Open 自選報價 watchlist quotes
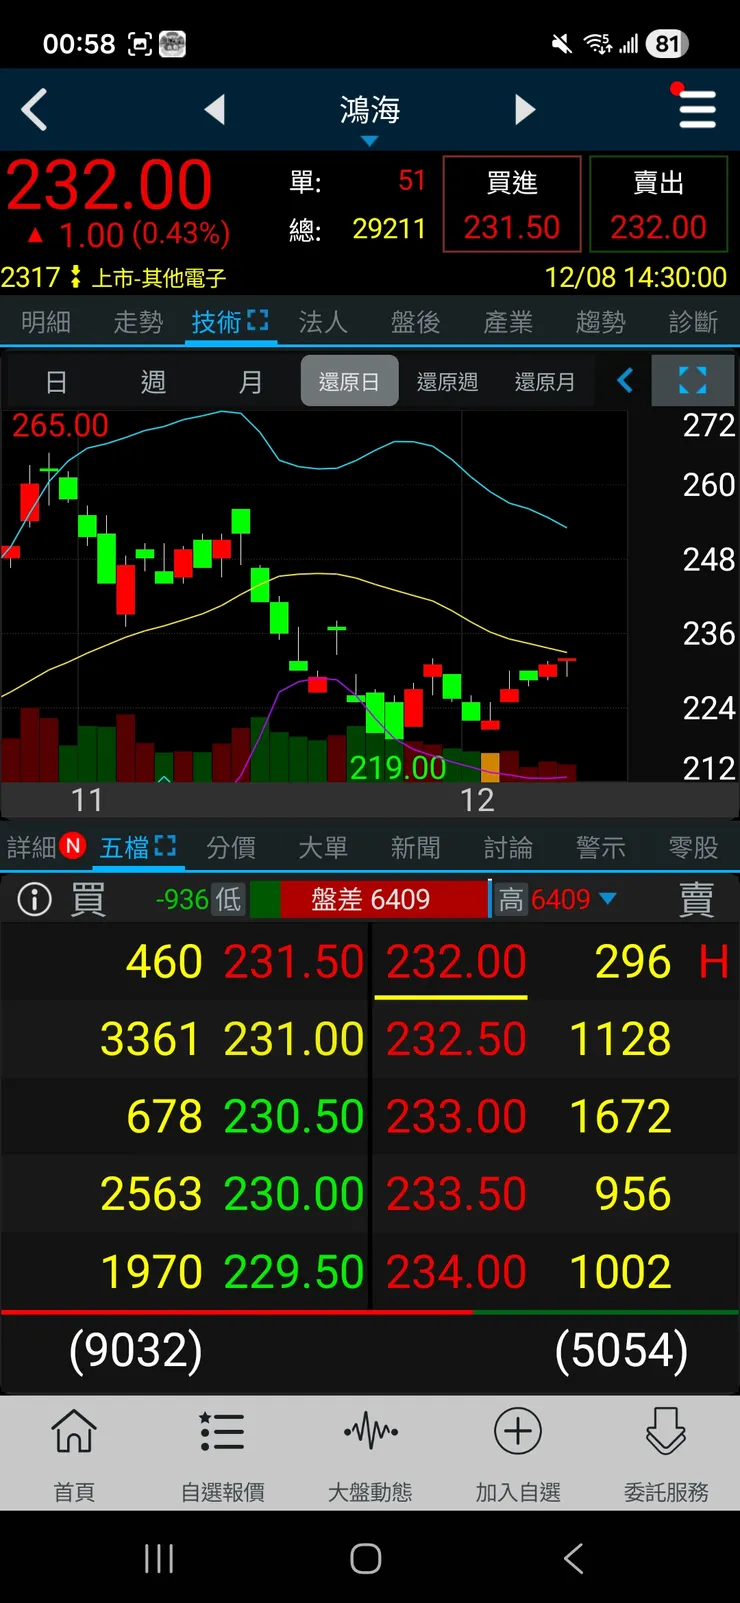This screenshot has width=740, height=1603. (x=222, y=1454)
